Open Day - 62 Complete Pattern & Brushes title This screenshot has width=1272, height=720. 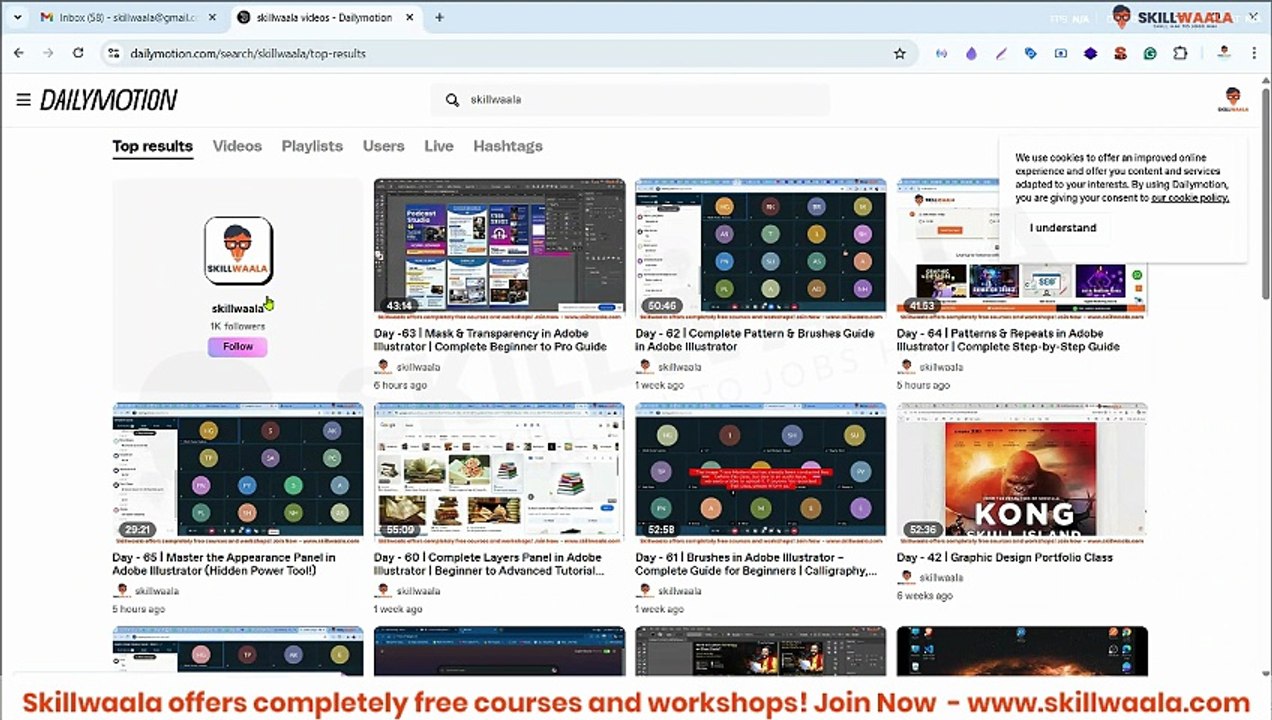(x=755, y=340)
